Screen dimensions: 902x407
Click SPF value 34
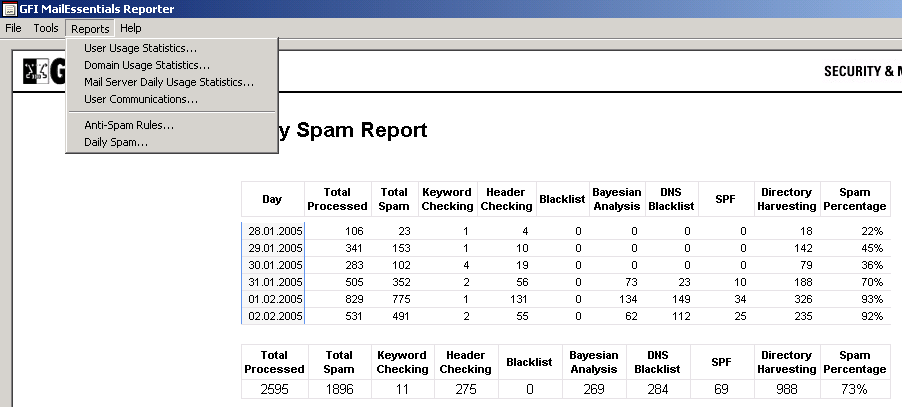[x=740, y=299]
